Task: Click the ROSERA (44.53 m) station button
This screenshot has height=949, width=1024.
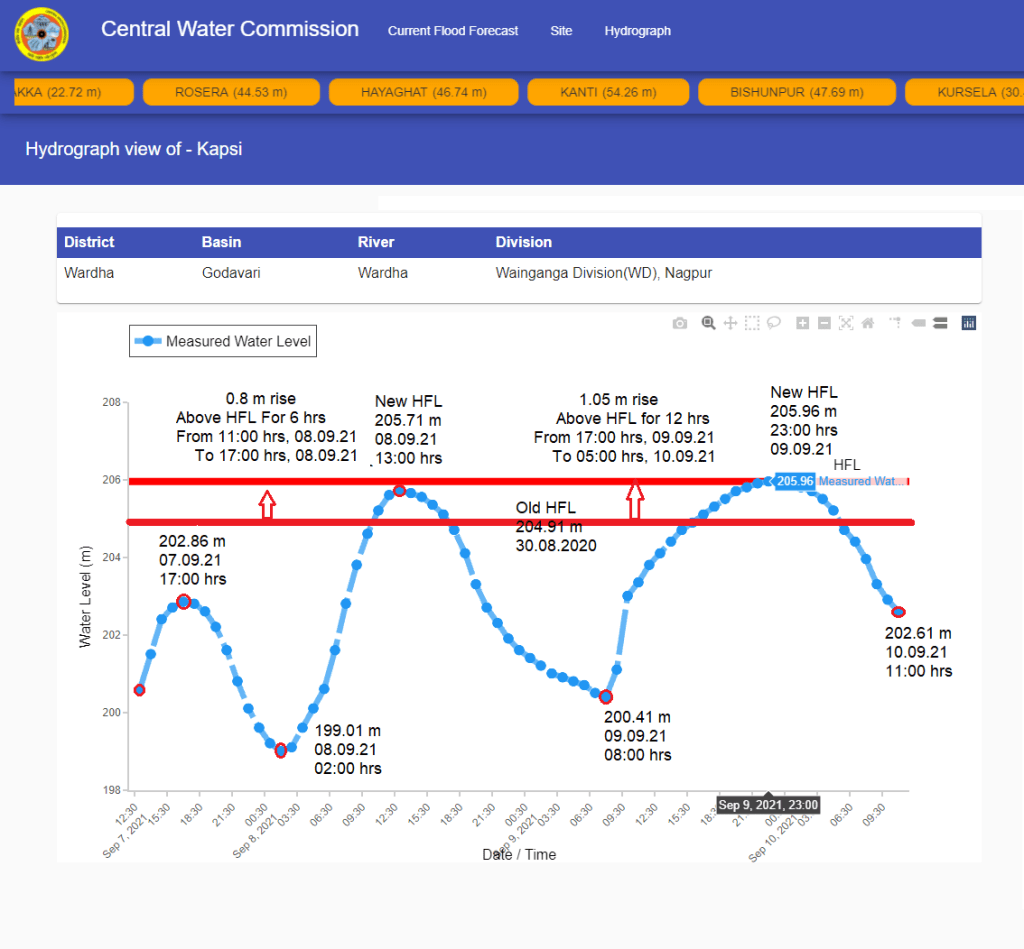Action: [x=231, y=92]
